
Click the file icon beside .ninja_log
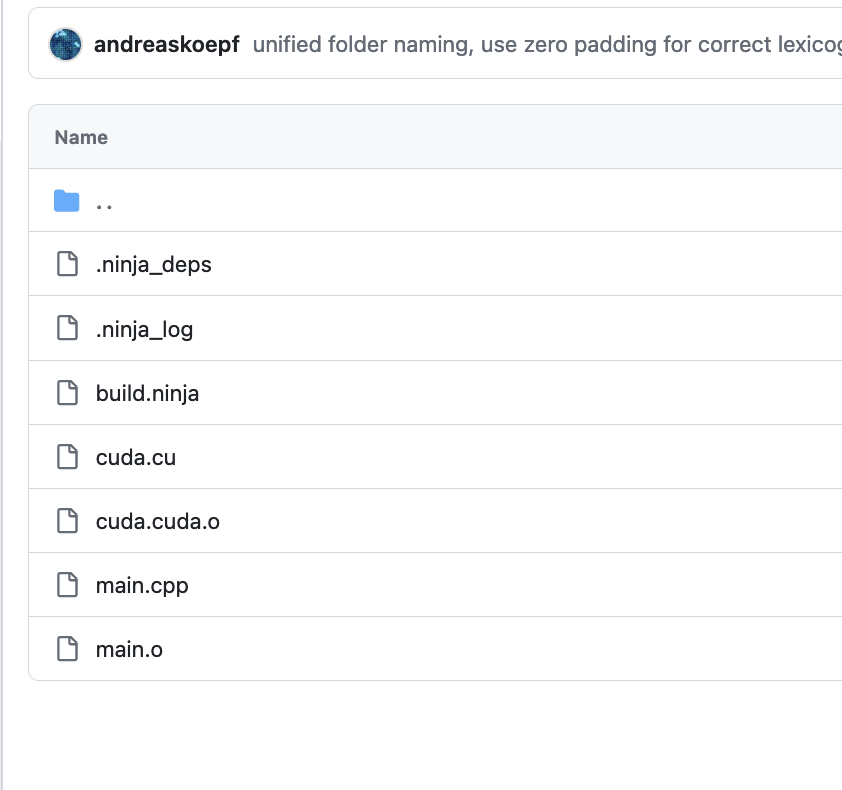pos(67,328)
